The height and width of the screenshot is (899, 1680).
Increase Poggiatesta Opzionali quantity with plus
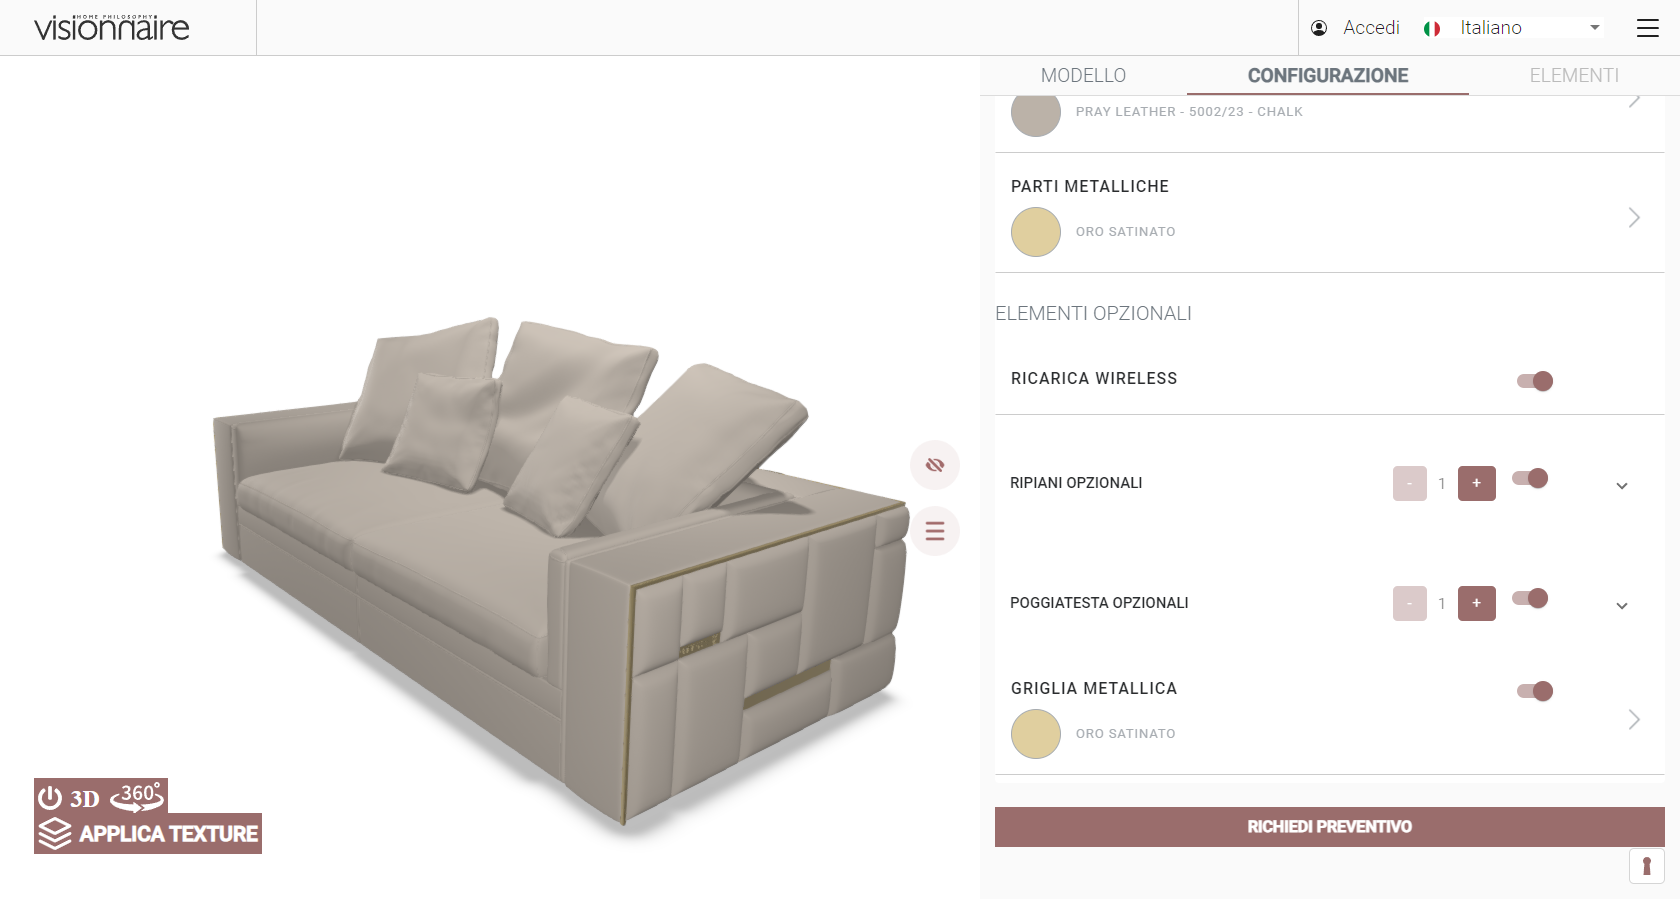(x=1477, y=603)
